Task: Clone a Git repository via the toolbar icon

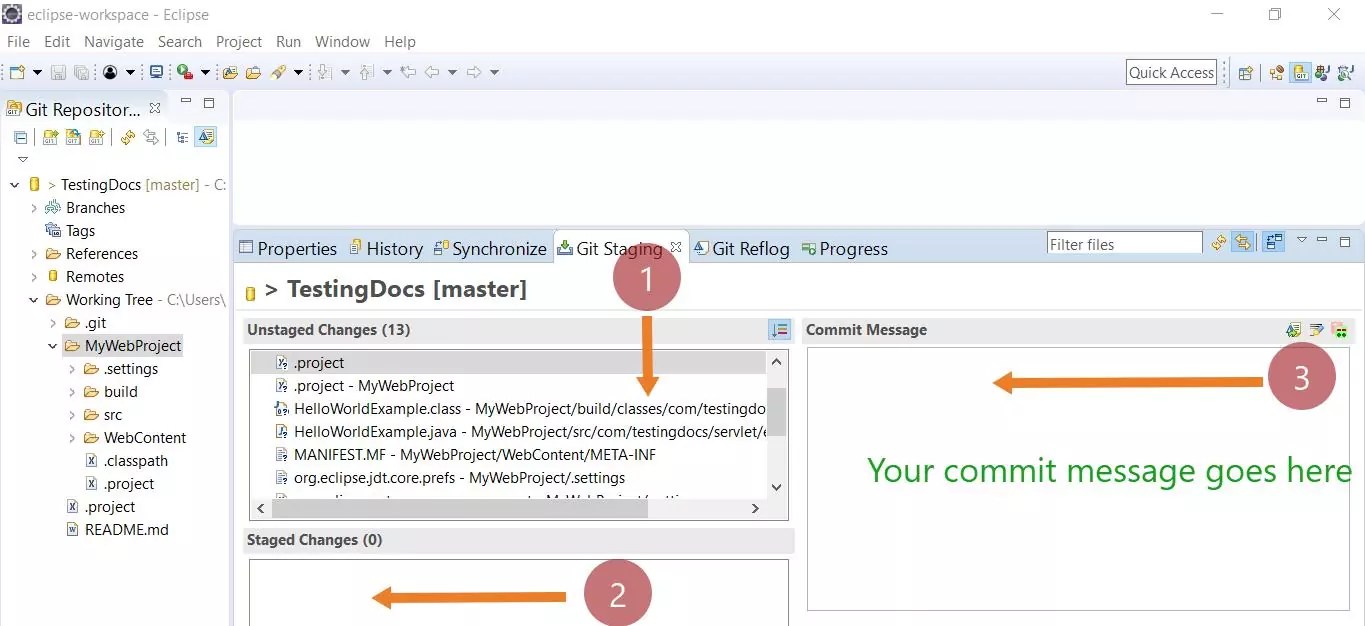Action: click(x=72, y=137)
